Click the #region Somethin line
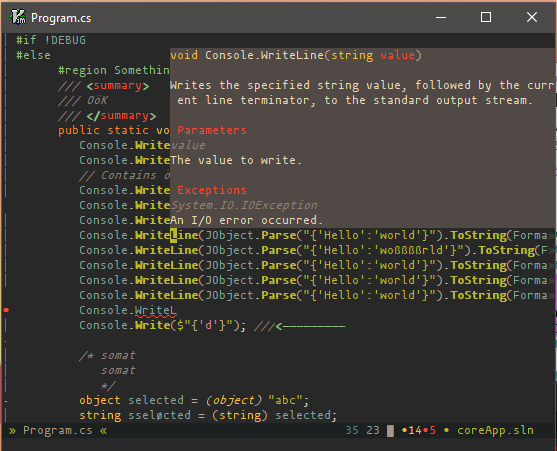 click(x=114, y=70)
